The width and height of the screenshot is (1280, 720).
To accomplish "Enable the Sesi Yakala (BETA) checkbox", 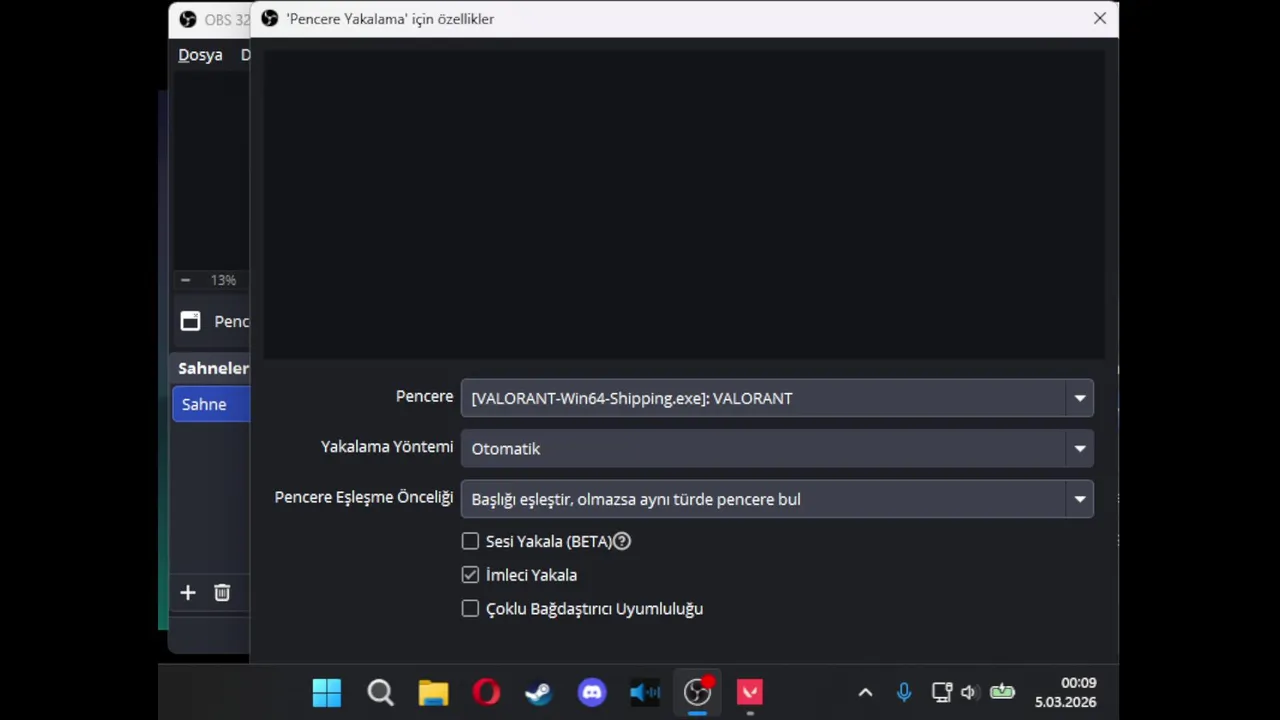I will click(x=470, y=541).
